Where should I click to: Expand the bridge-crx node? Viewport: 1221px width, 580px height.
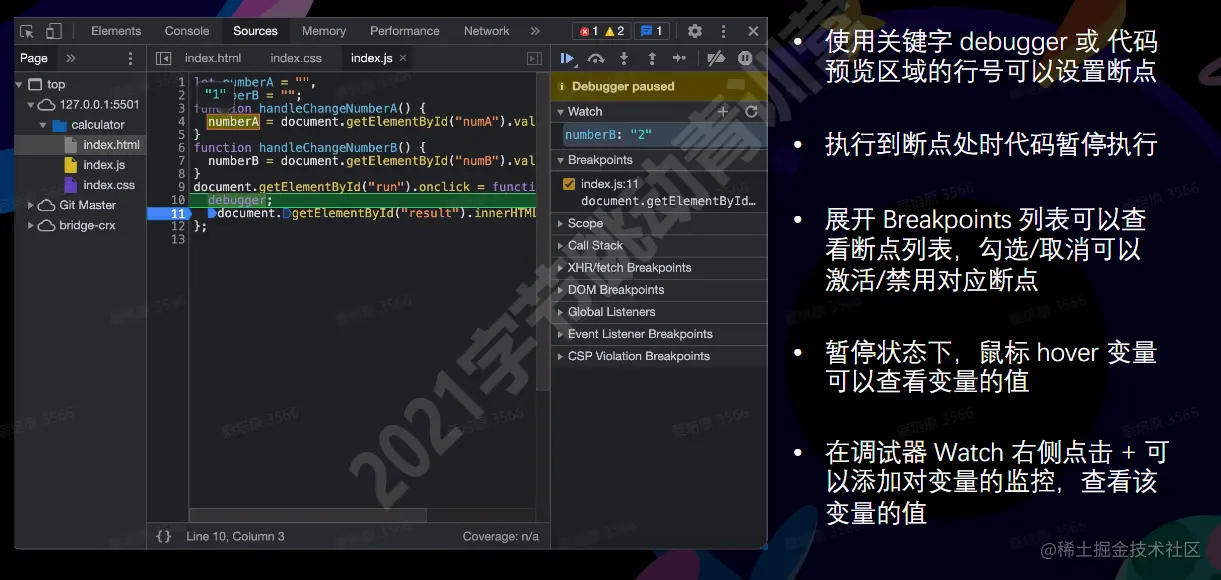[x=31, y=225]
